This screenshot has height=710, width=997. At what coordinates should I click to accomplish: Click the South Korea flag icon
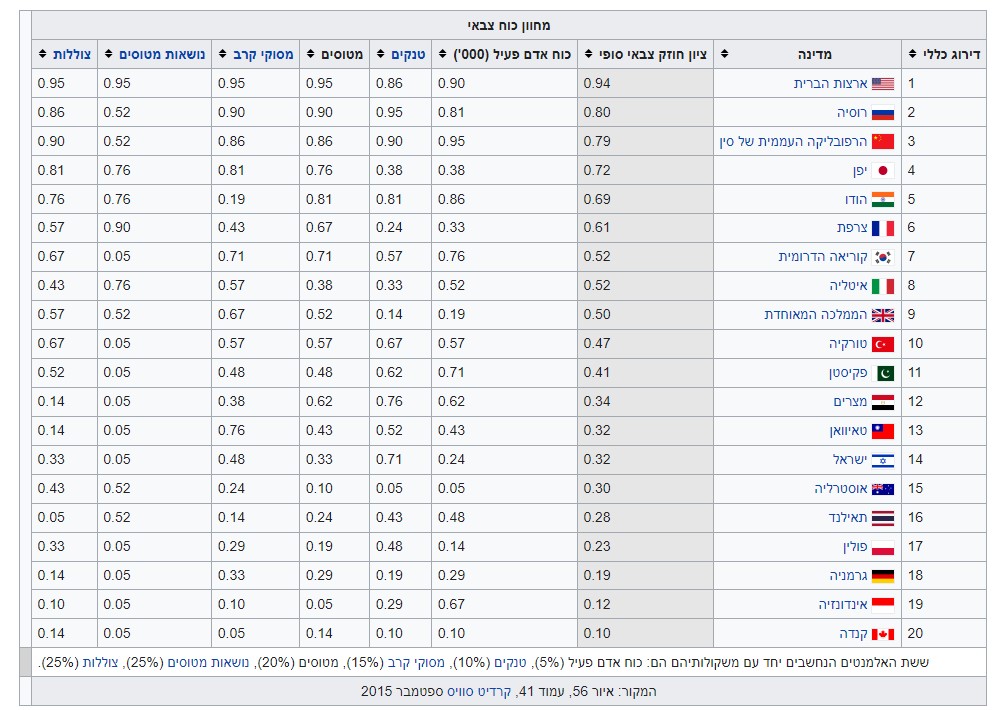click(x=882, y=257)
